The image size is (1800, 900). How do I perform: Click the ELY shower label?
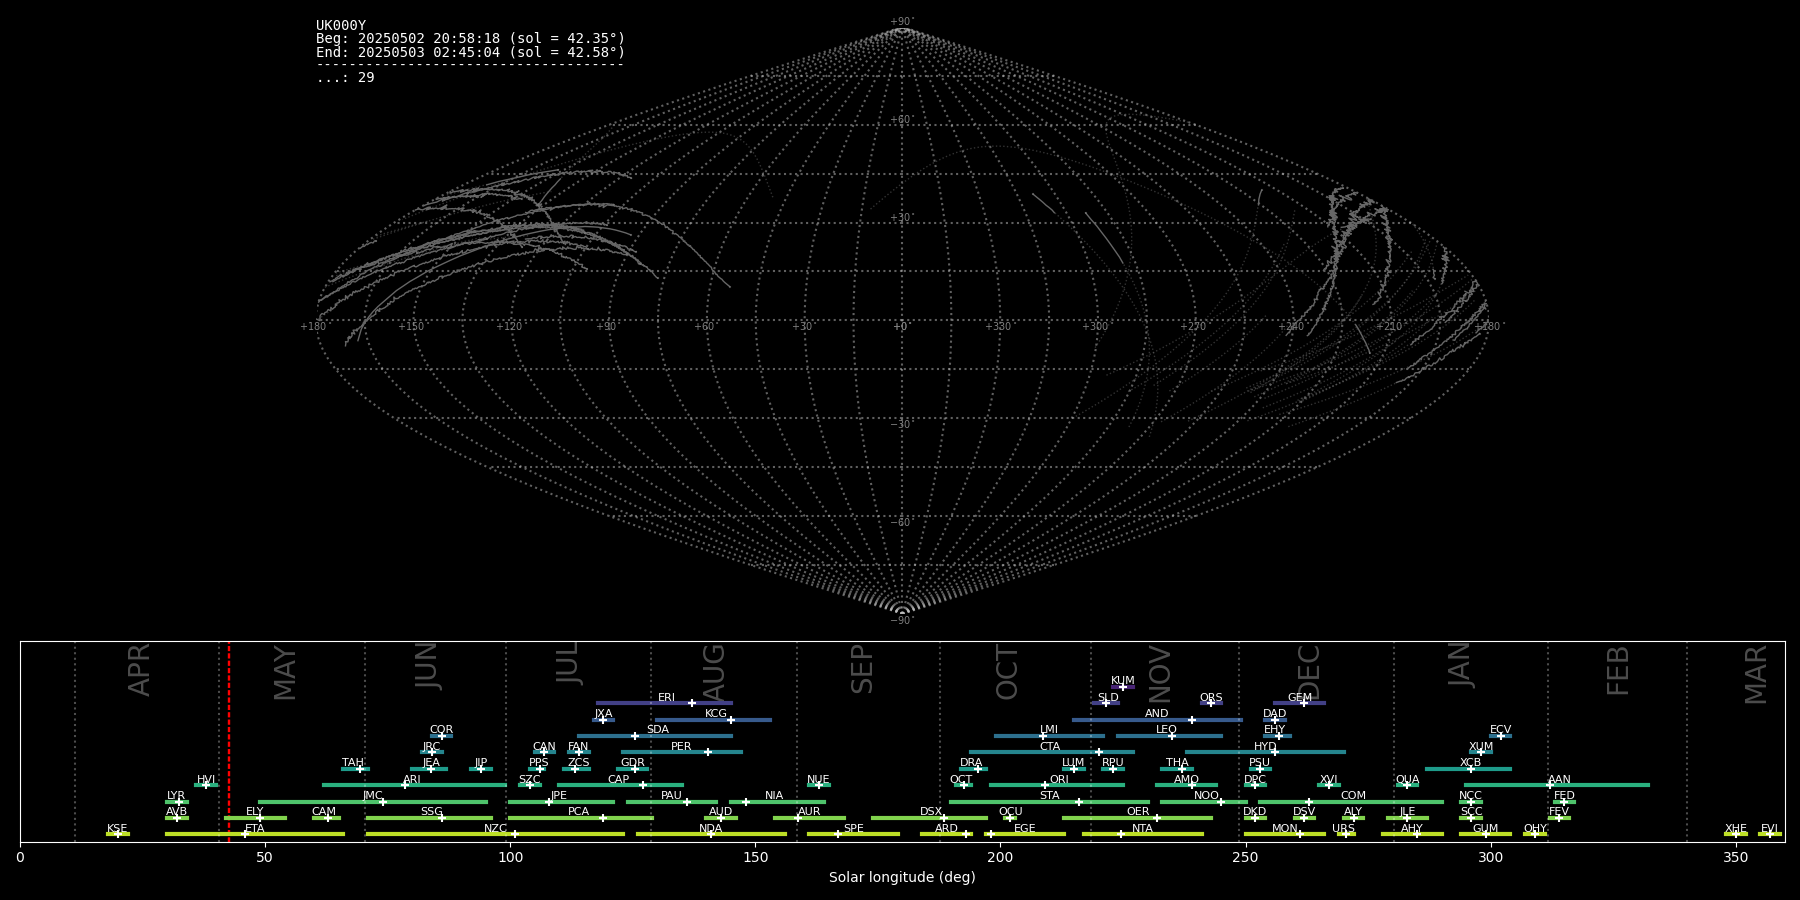[255, 812]
